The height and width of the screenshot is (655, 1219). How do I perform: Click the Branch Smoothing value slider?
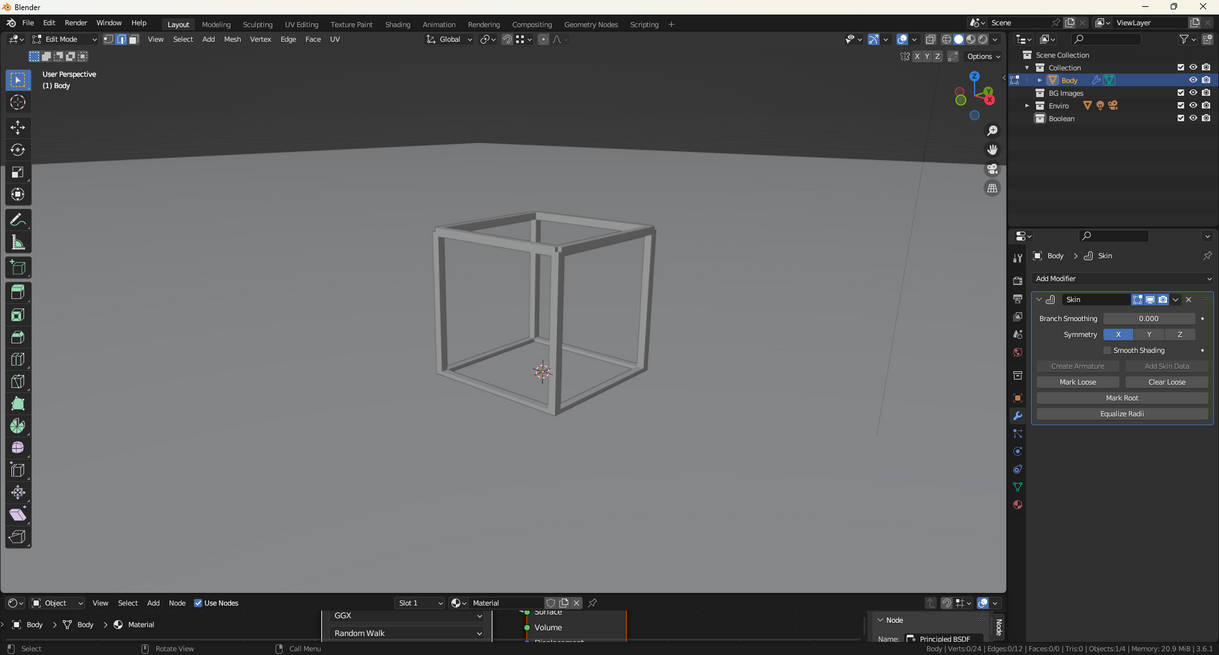1148,319
